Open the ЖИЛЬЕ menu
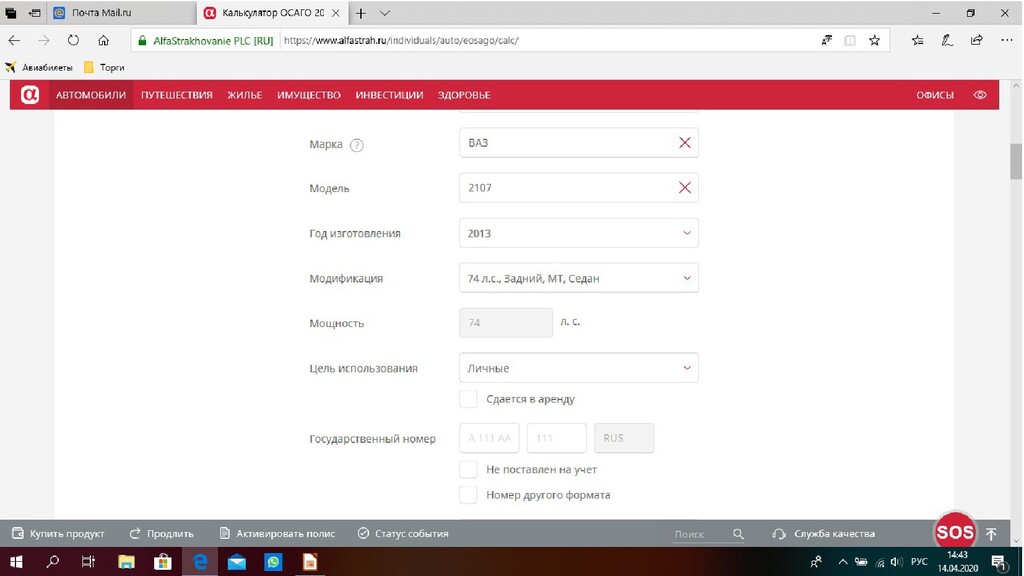 245,95
